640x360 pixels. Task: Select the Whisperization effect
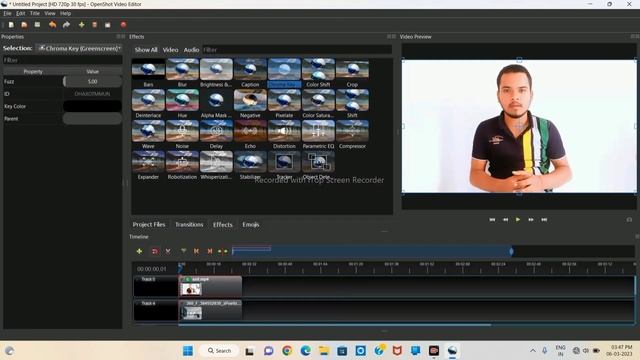(216, 166)
